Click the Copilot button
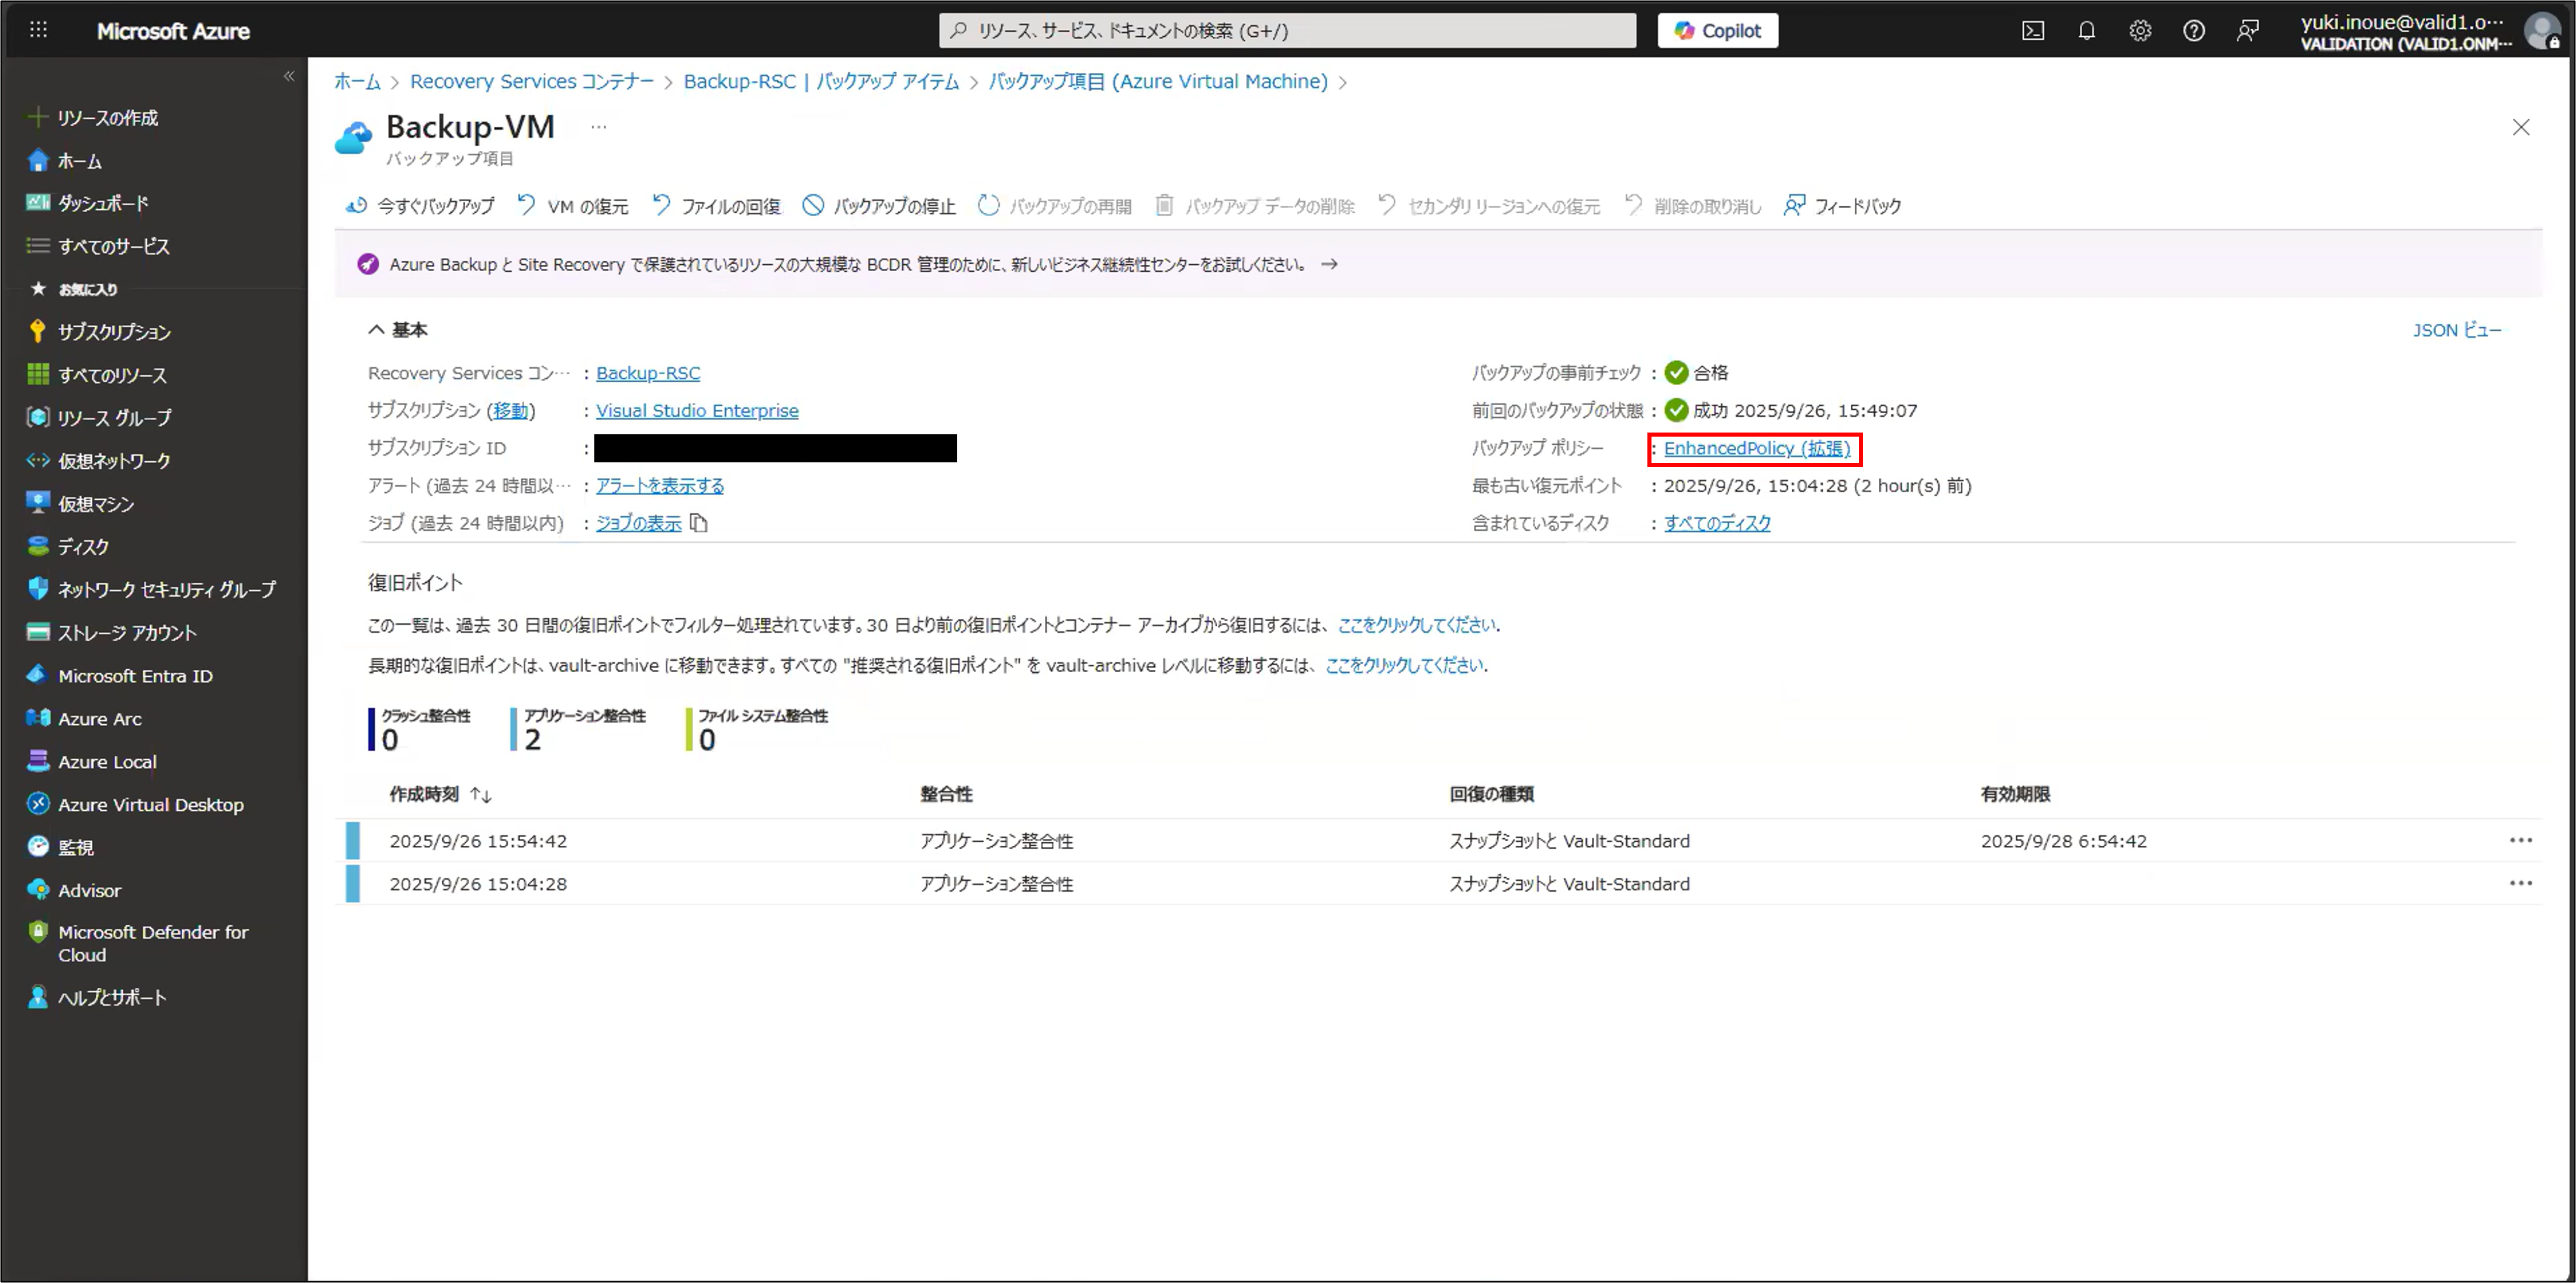The height and width of the screenshot is (1283, 2576). click(1717, 31)
